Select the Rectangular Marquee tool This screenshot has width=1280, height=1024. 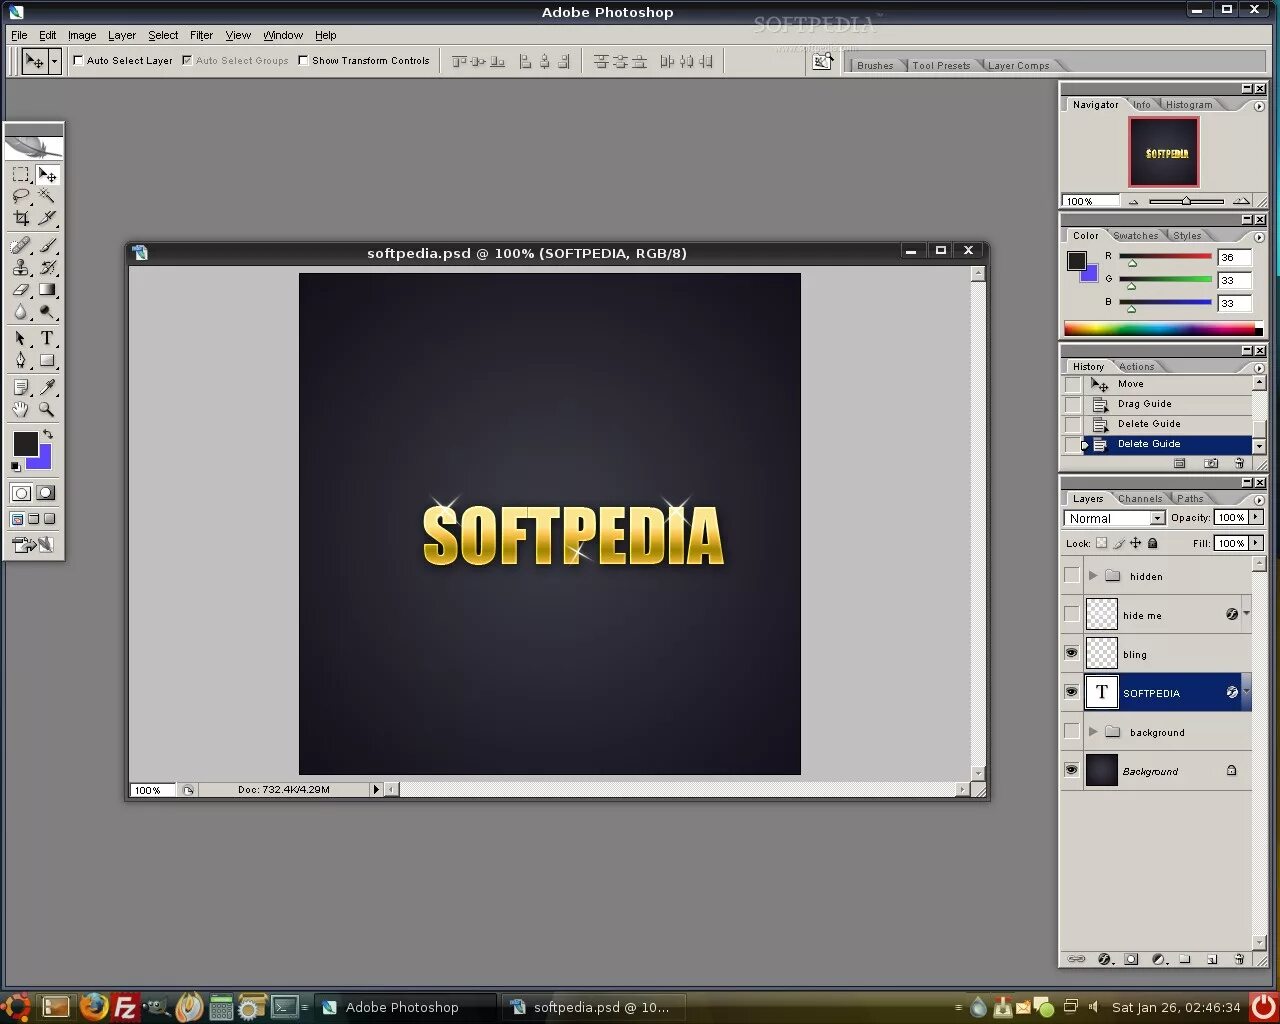pyautogui.click(x=21, y=175)
